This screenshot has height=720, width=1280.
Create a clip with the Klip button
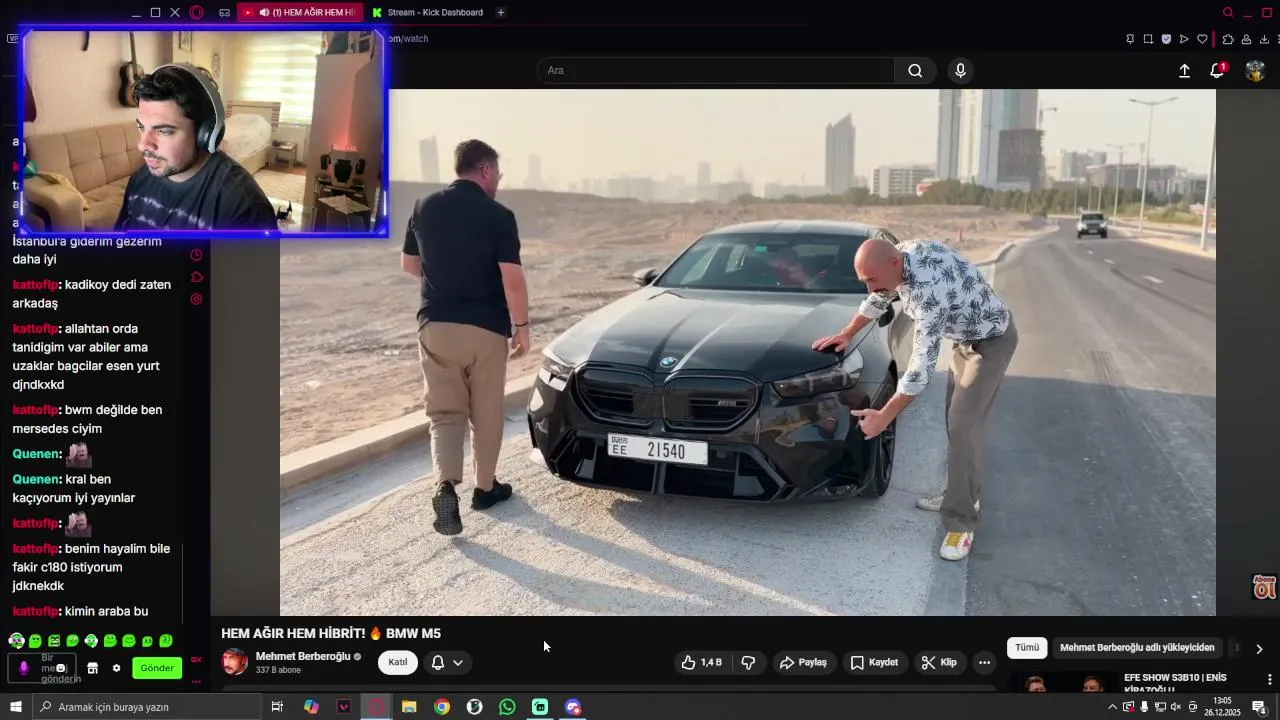coord(939,662)
